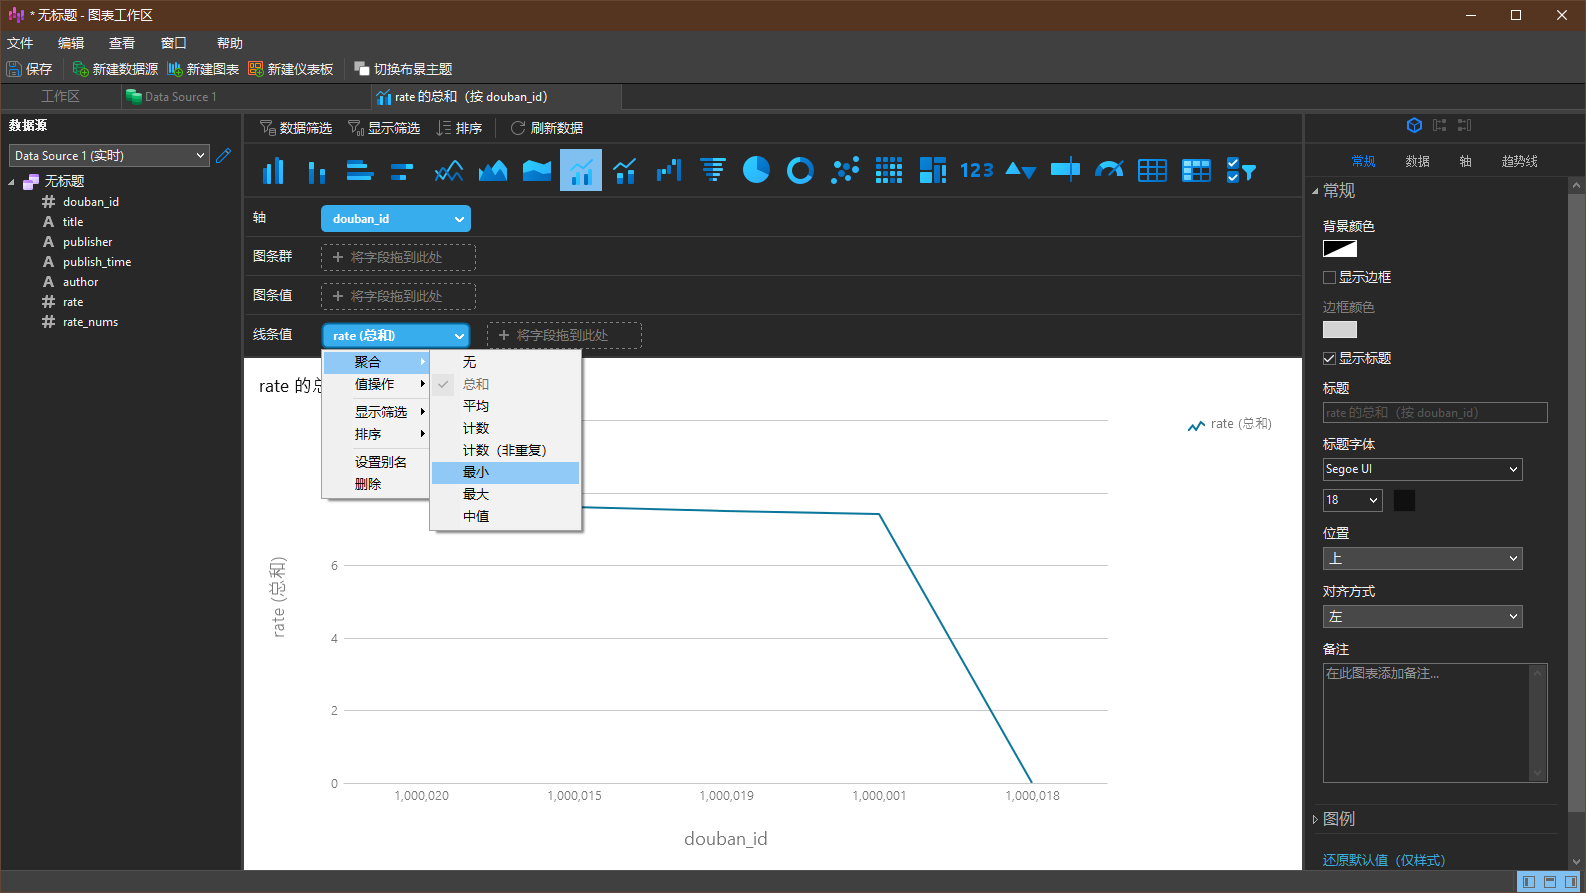Open the title position (上) dropdown
The width and height of the screenshot is (1586, 893).
1422,558
